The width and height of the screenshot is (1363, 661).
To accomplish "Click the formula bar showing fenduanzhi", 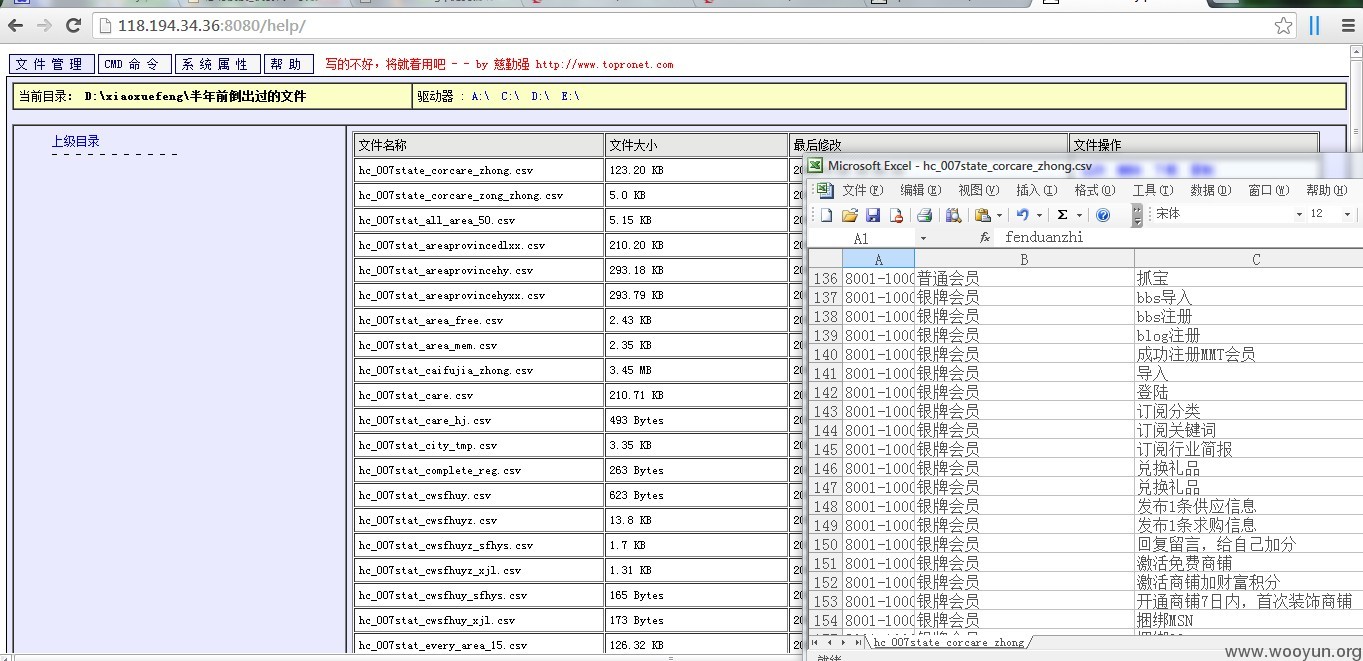I will coord(1181,238).
